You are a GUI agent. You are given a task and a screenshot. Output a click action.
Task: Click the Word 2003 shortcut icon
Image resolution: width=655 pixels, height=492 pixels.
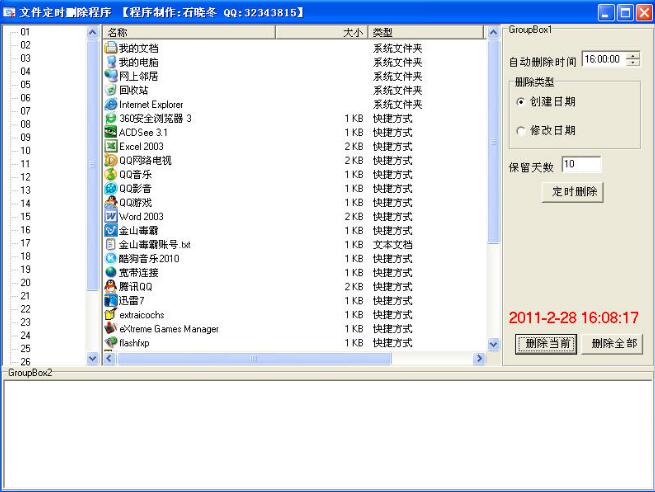tap(111, 216)
